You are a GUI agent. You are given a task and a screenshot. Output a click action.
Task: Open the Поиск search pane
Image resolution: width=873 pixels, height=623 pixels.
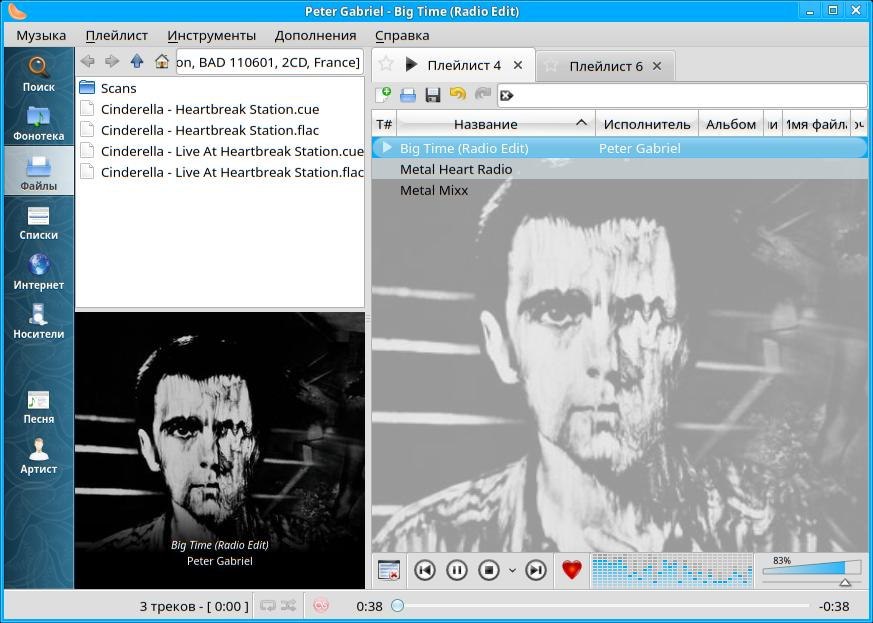tap(38, 73)
